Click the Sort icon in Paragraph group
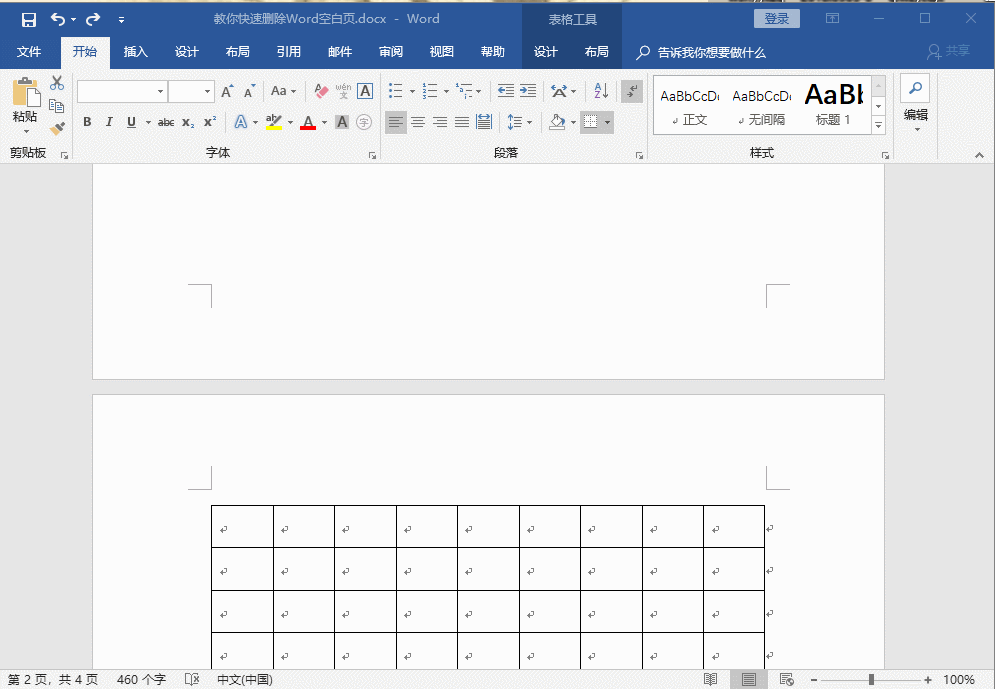The width and height of the screenshot is (995, 689). [600, 90]
